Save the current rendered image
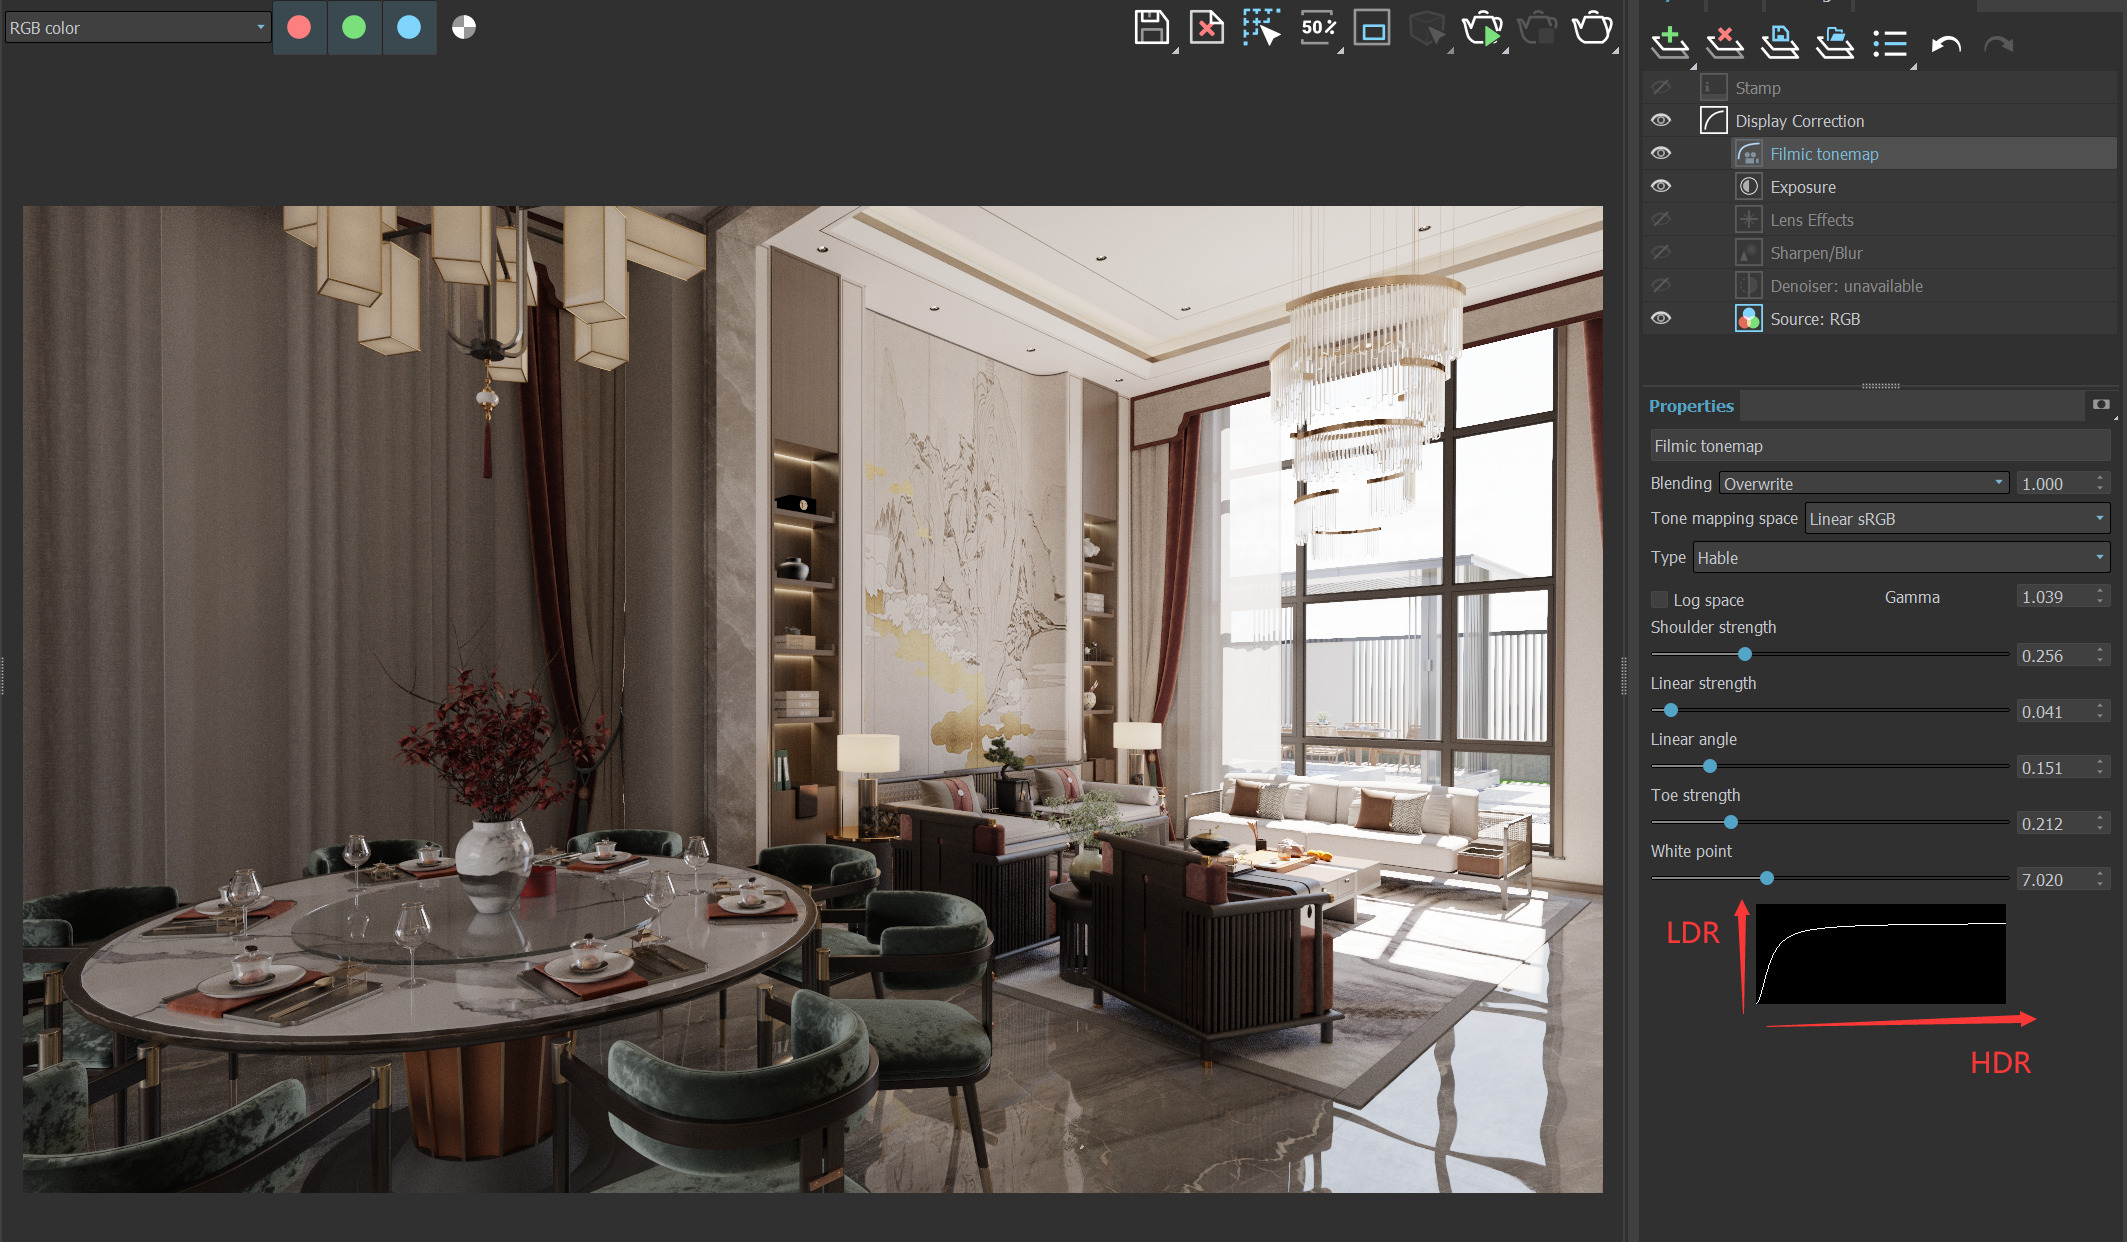Screen dimensions: 2127x1242 click(1152, 27)
